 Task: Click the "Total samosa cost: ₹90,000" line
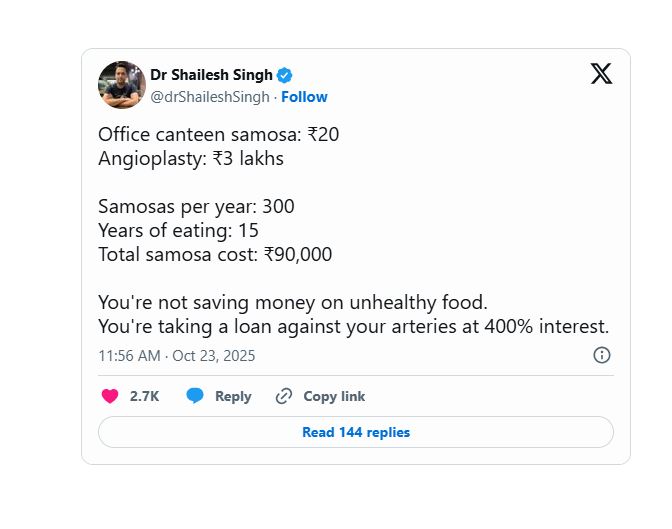tap(215, 255)
